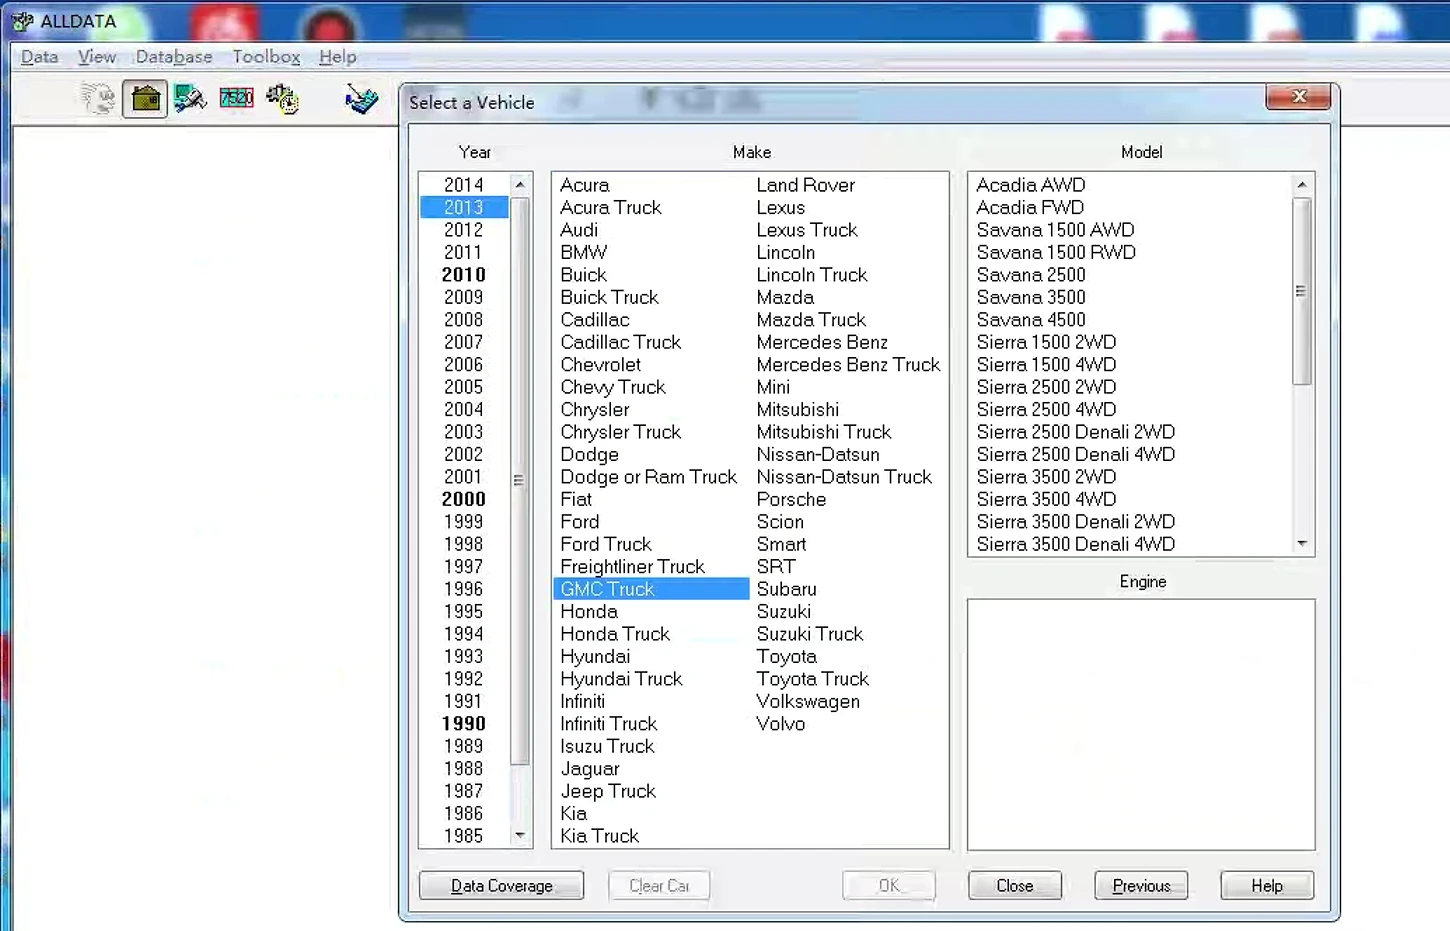Image resolution: width=1450 pixels, height=931 pixels.
Task: Click the blue toolbox icon in toolbar
Action: 361,98
